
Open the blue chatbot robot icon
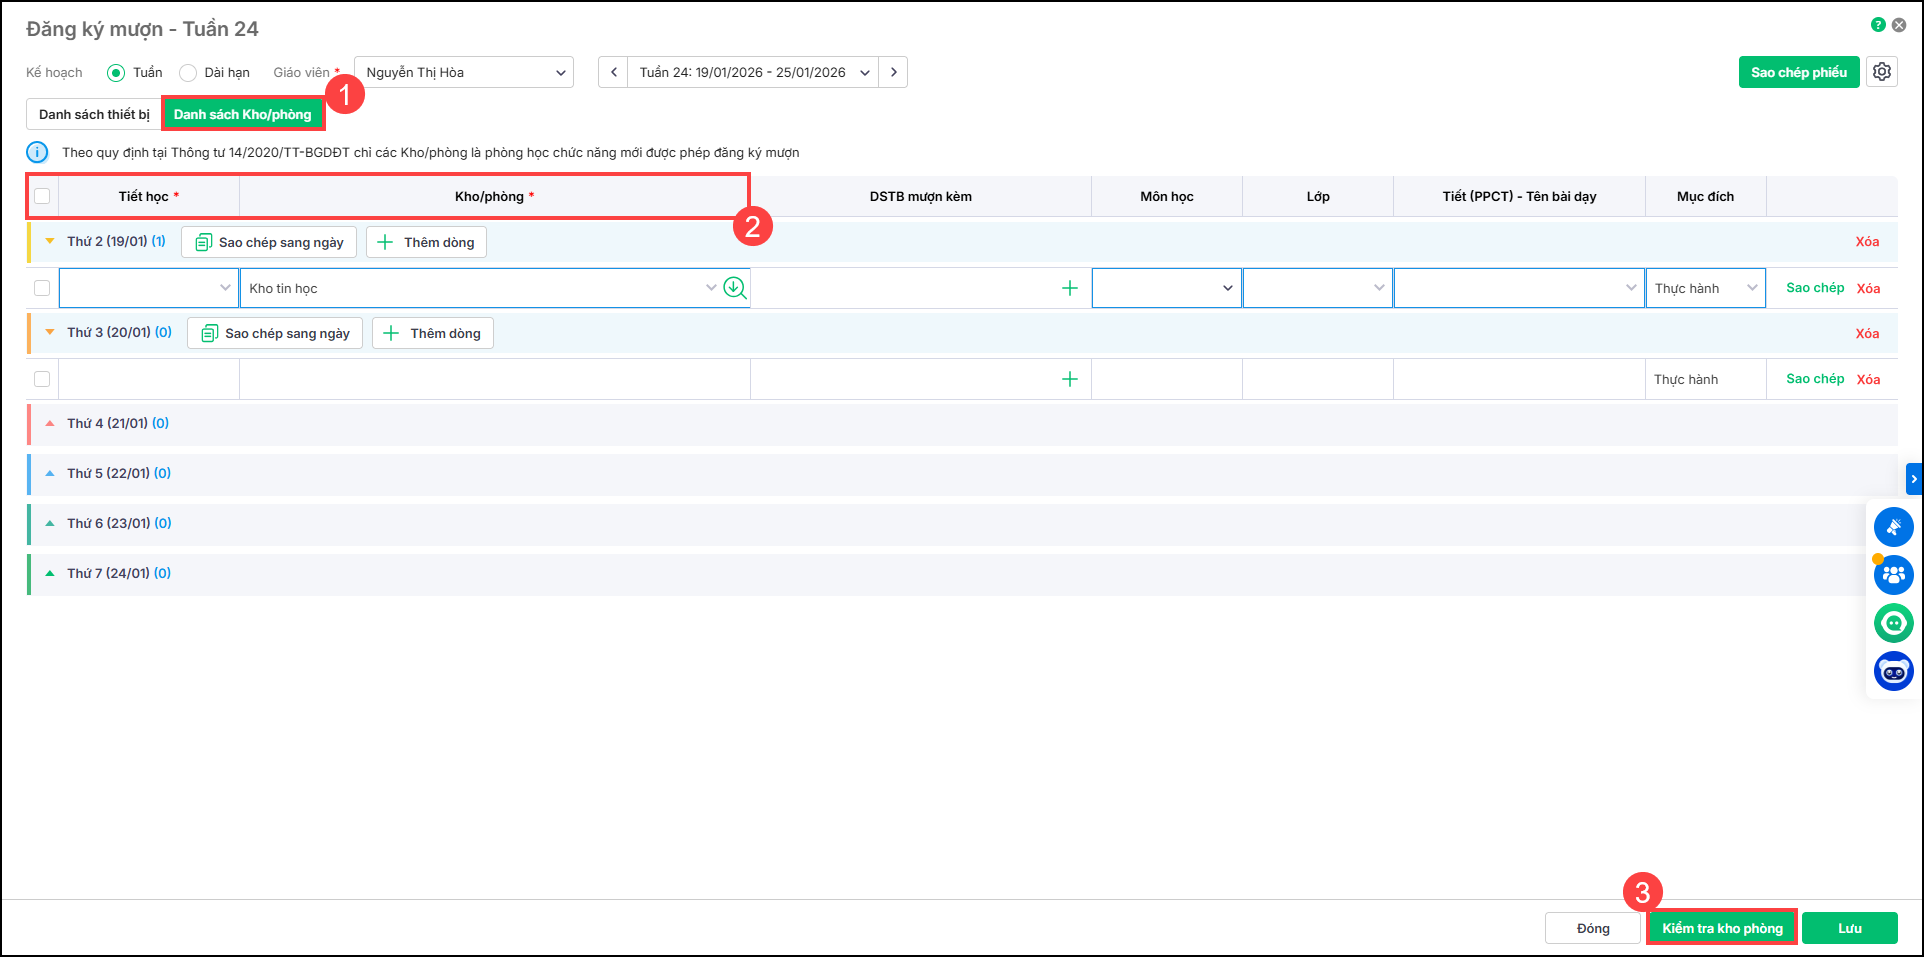click(1893, 671)
